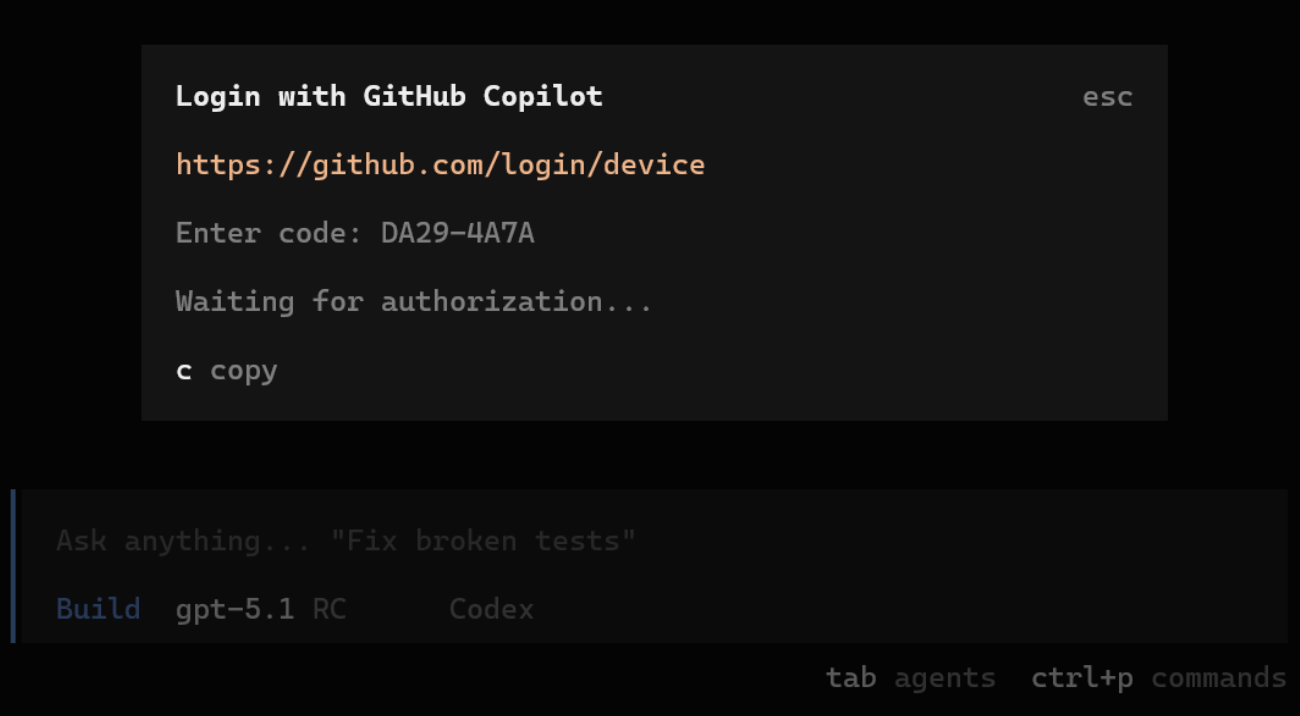1300x716 pixels.
Task: Open the commands palette label
Action: pos(1218,678)
